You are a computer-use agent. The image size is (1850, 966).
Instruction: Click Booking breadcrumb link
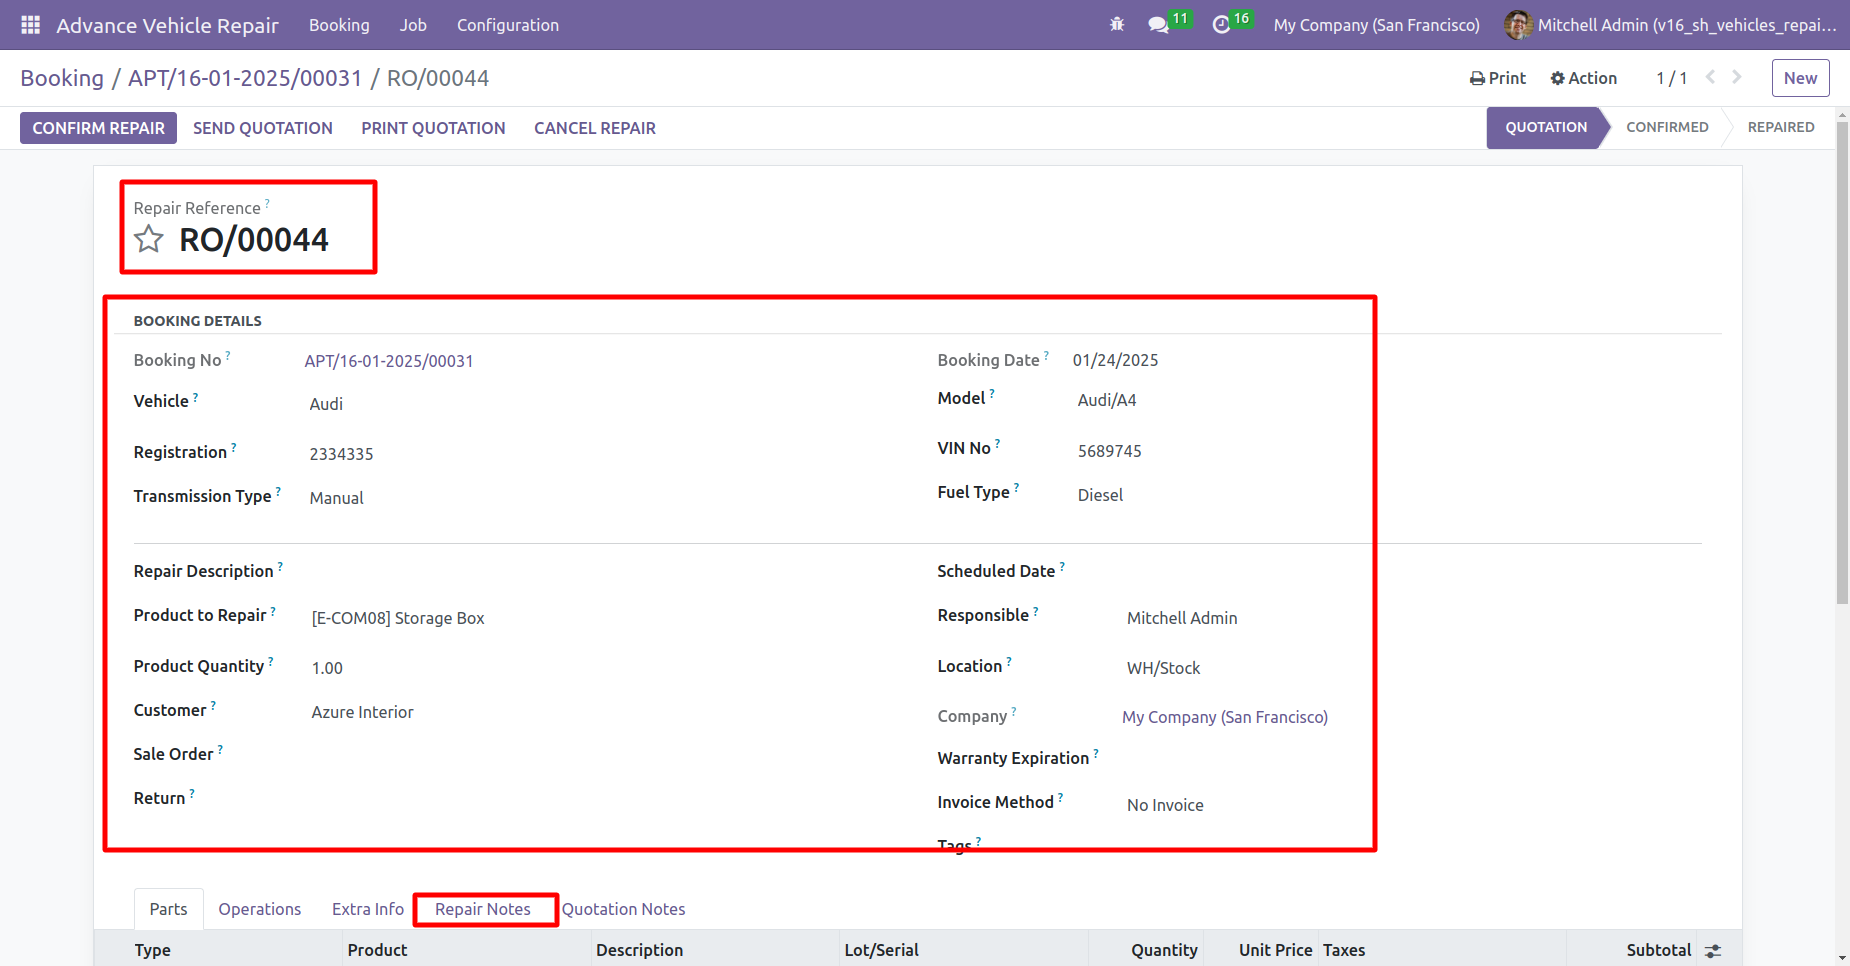[x=62, y=78]
